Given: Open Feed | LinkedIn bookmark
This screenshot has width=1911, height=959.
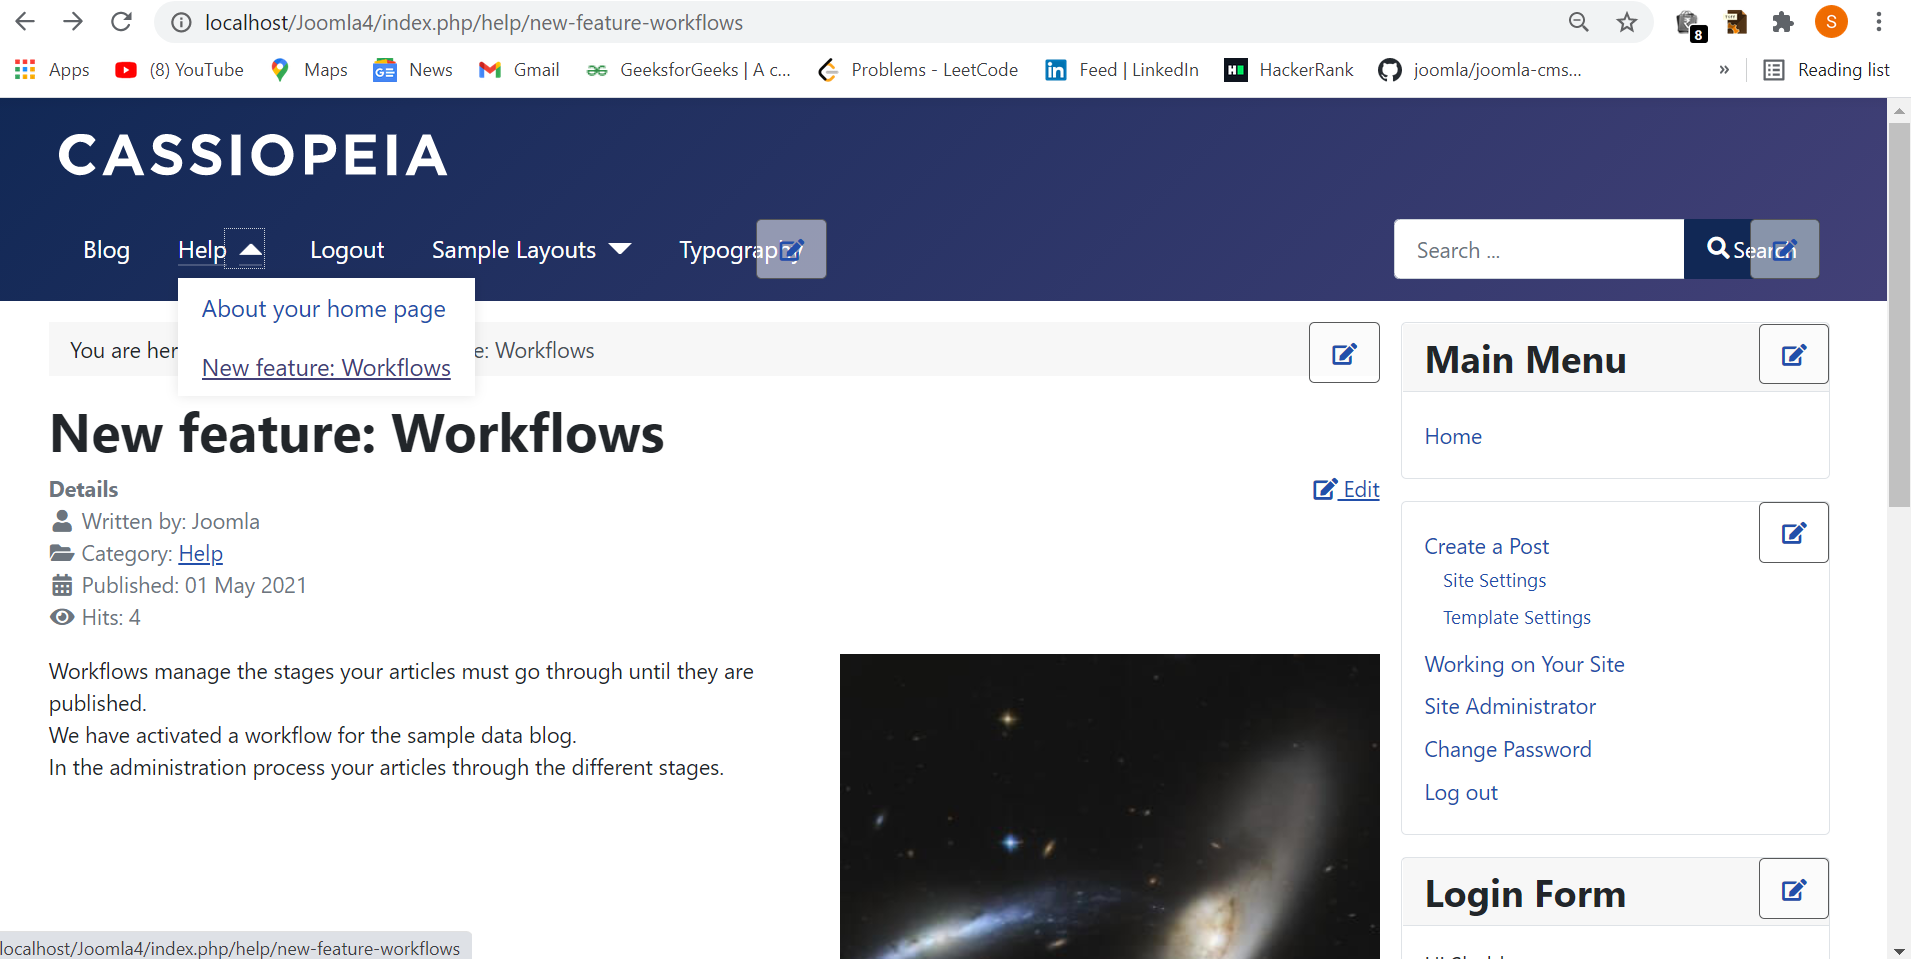Looking at the screenshot, I should click(1122, 70).
